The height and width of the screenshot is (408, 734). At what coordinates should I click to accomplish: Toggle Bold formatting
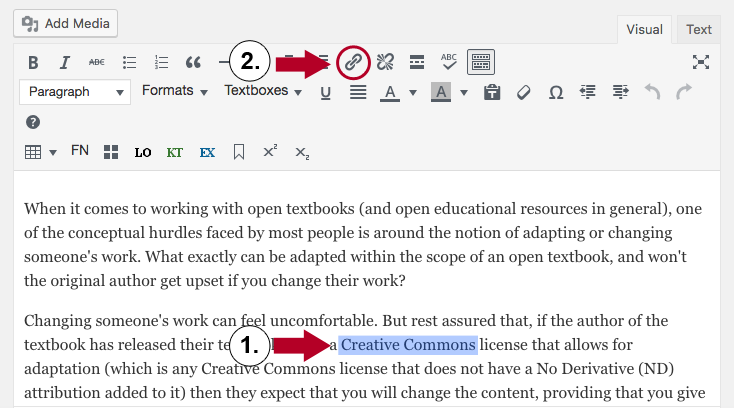click(x=33, y=62)
